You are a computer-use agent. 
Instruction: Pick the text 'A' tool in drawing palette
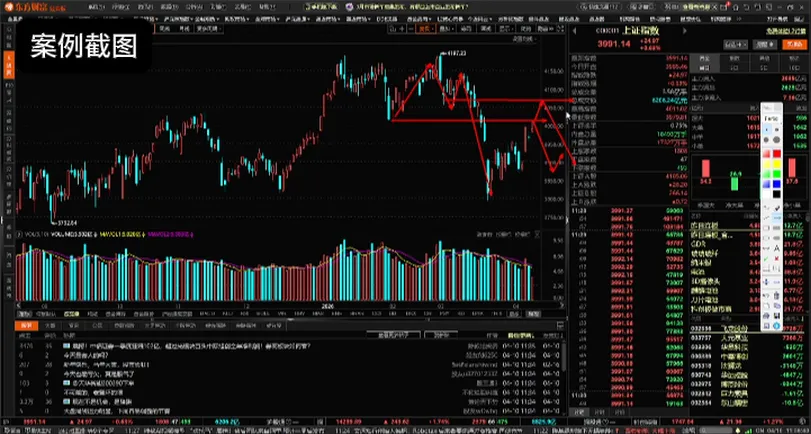pos(777,248)
